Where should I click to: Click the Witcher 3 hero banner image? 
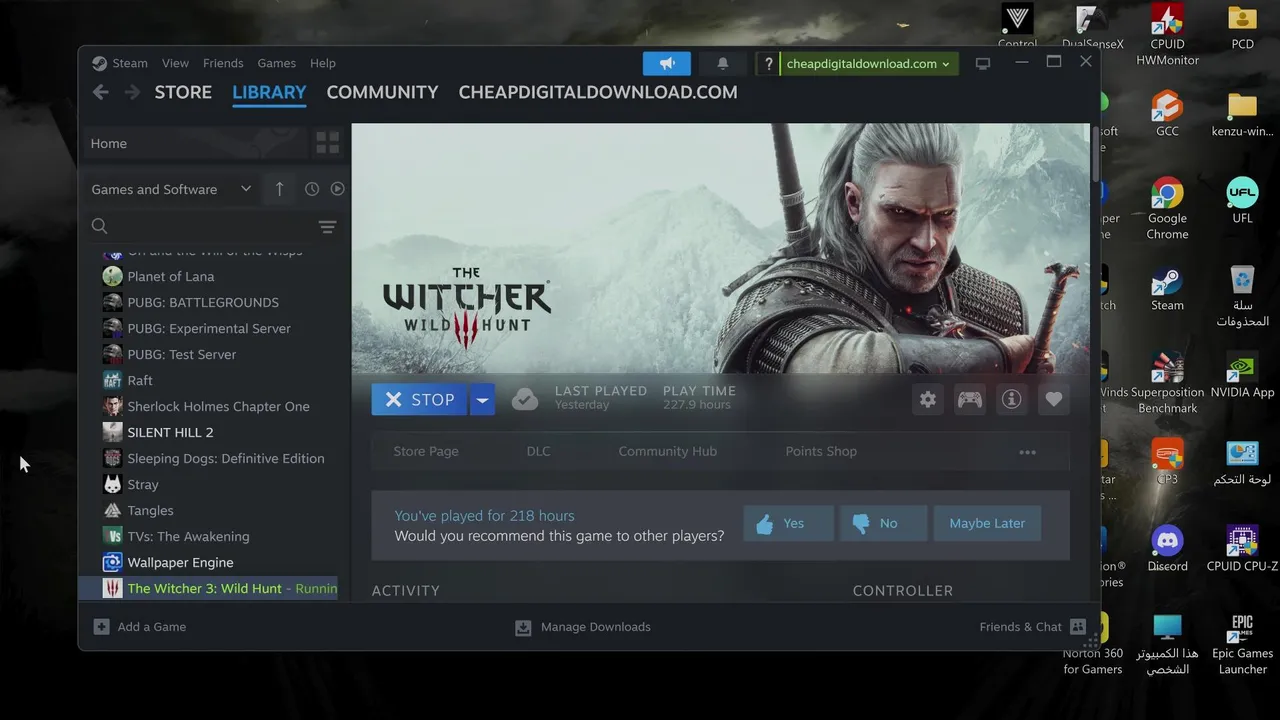coord(720,248)
